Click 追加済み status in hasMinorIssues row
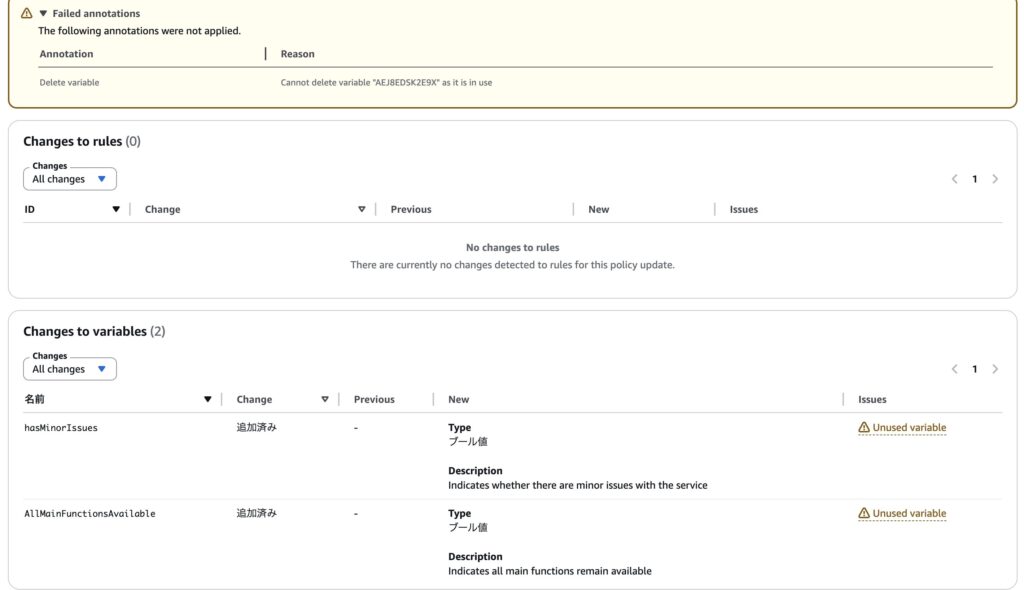The image size is (1024, 590). pyautogui.click(x=257, y=427)
